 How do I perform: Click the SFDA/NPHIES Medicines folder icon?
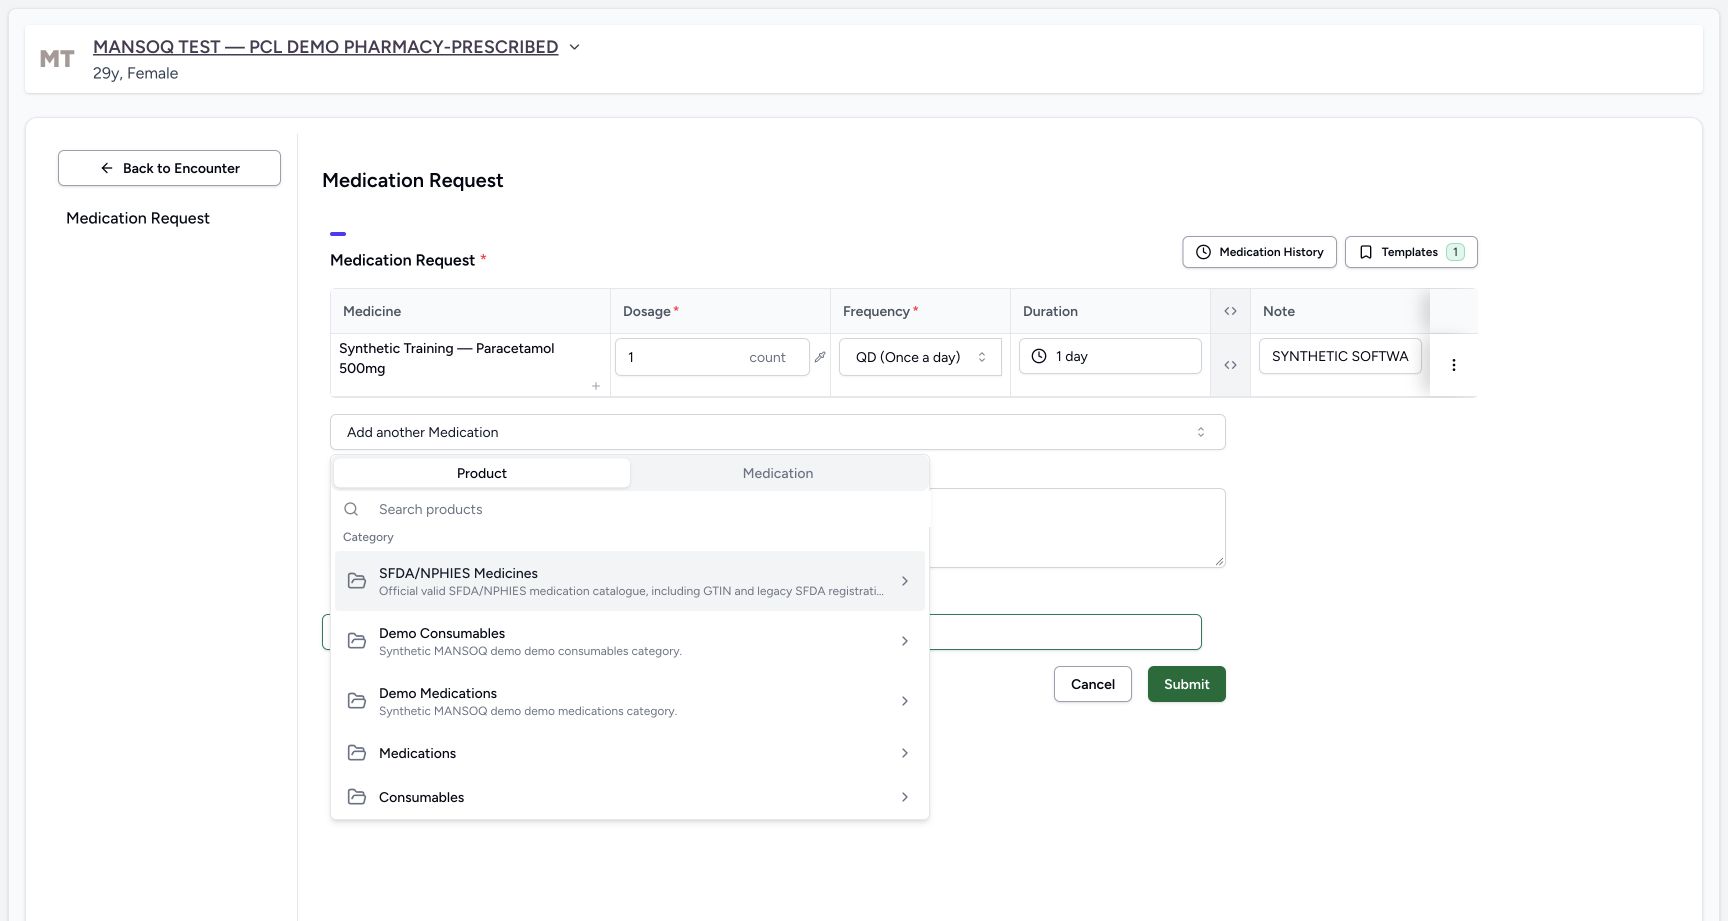coord(357,581)
